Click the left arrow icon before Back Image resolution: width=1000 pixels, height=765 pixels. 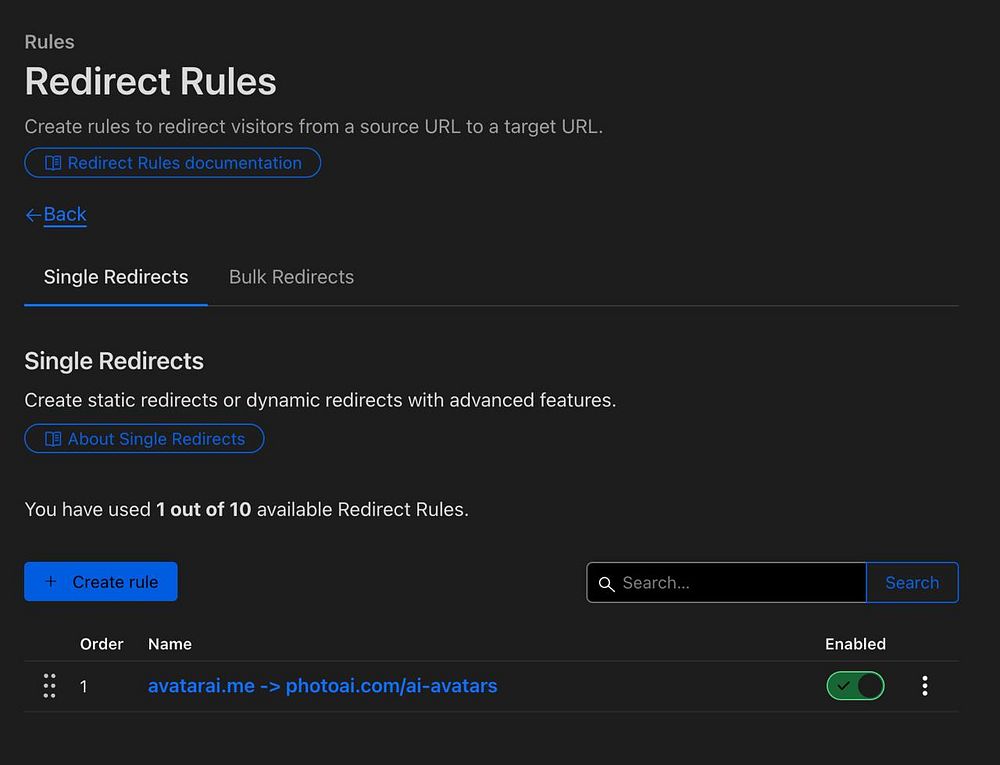click(33, 215)
